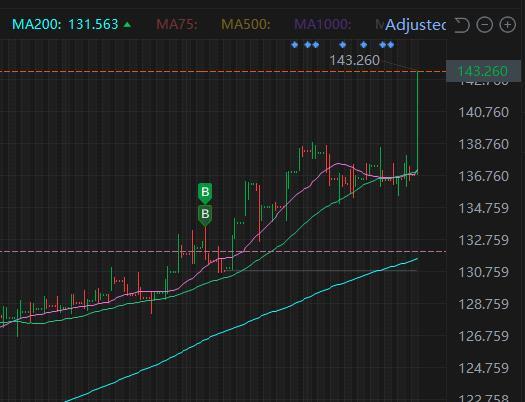
Task: Click the 132.759 price axis label
Action: [x=483, y=240]
